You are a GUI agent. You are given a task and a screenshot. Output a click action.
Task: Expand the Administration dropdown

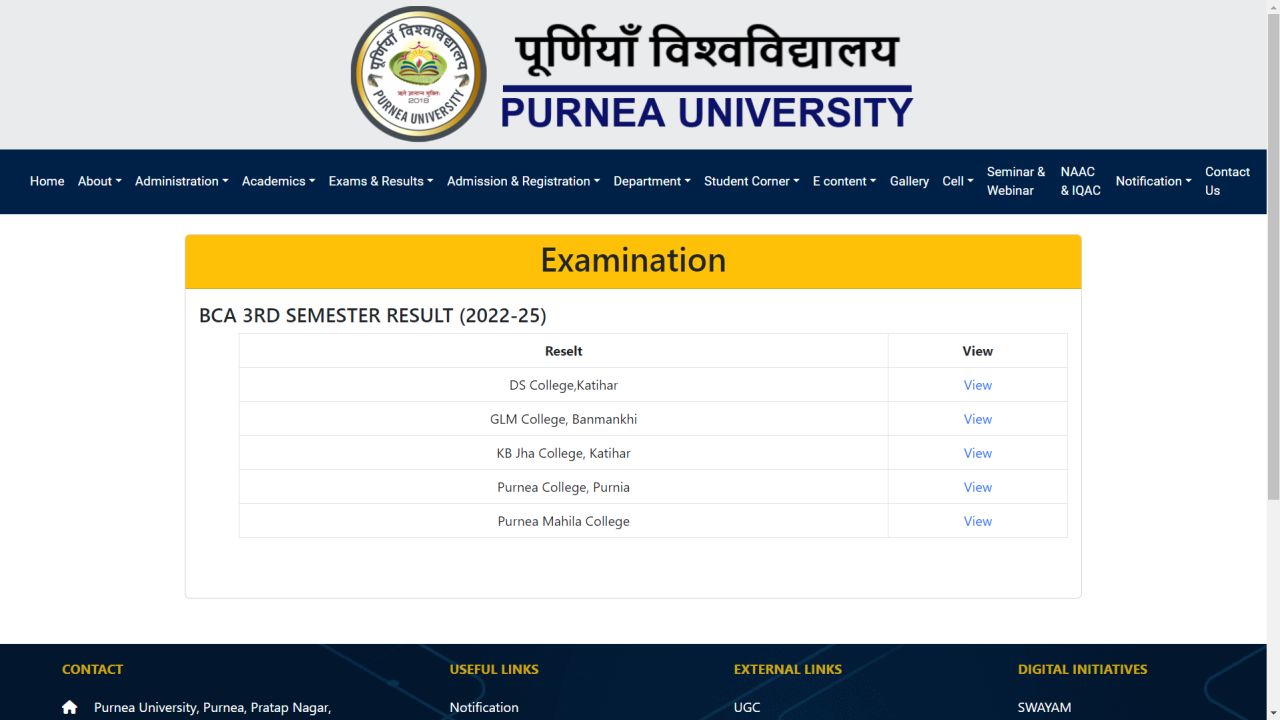182,181
